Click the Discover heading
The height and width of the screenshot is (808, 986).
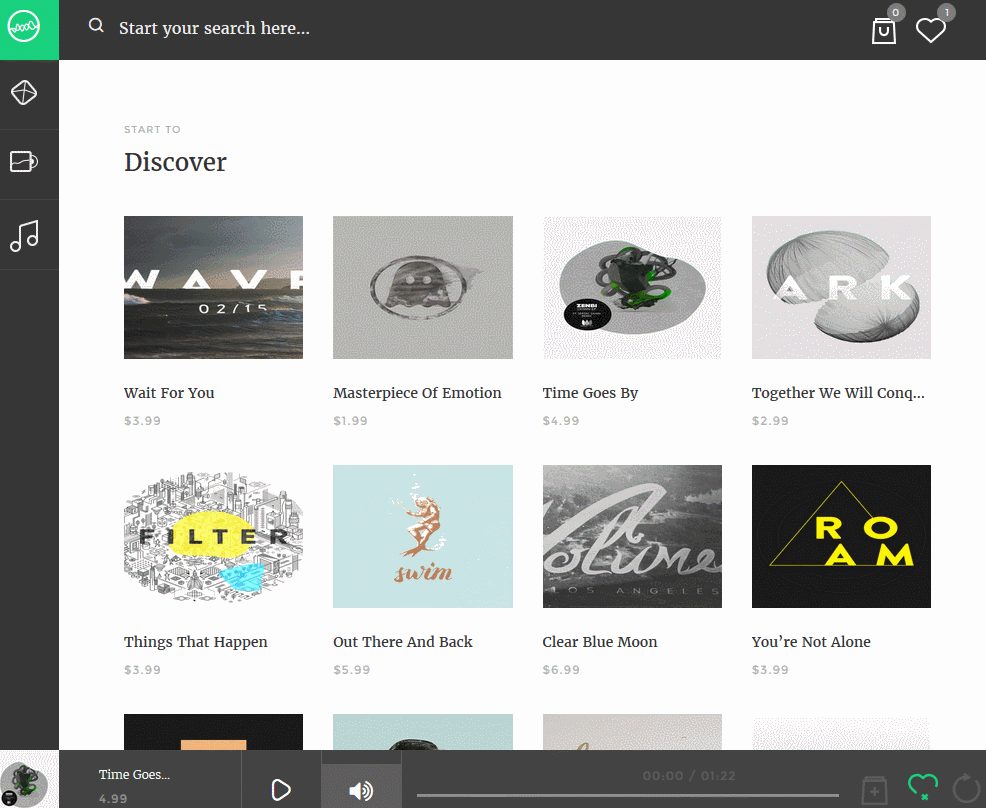[175, 162]
